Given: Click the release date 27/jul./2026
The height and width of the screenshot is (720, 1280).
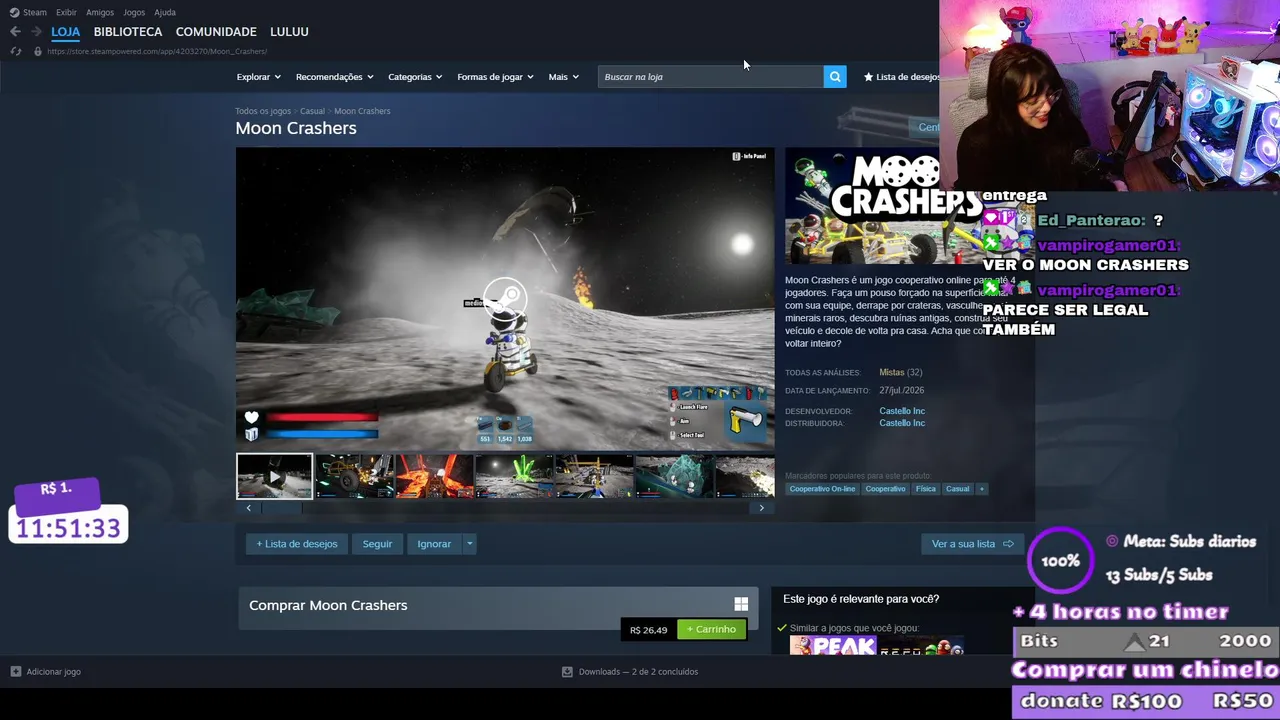Looking at the screenshot, I should coord(902,391).
